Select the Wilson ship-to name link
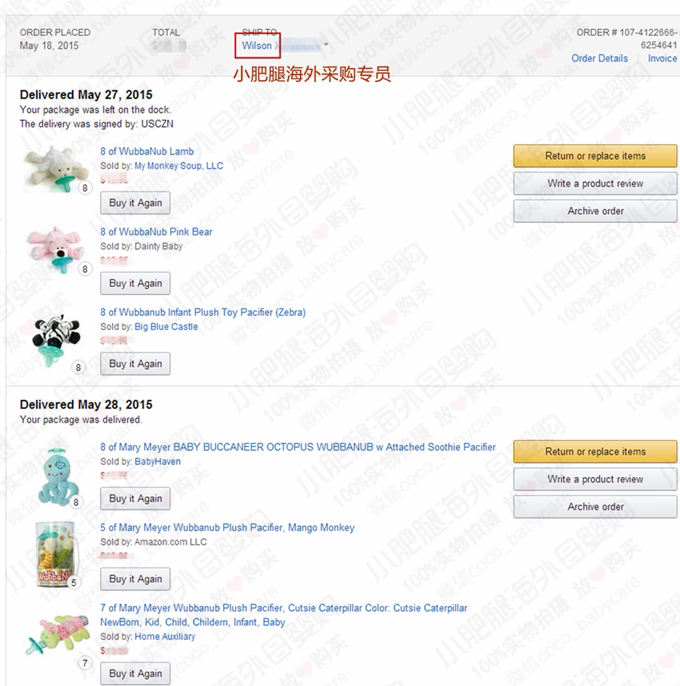The width and height of the screenshot is (680, 686). 257,46
